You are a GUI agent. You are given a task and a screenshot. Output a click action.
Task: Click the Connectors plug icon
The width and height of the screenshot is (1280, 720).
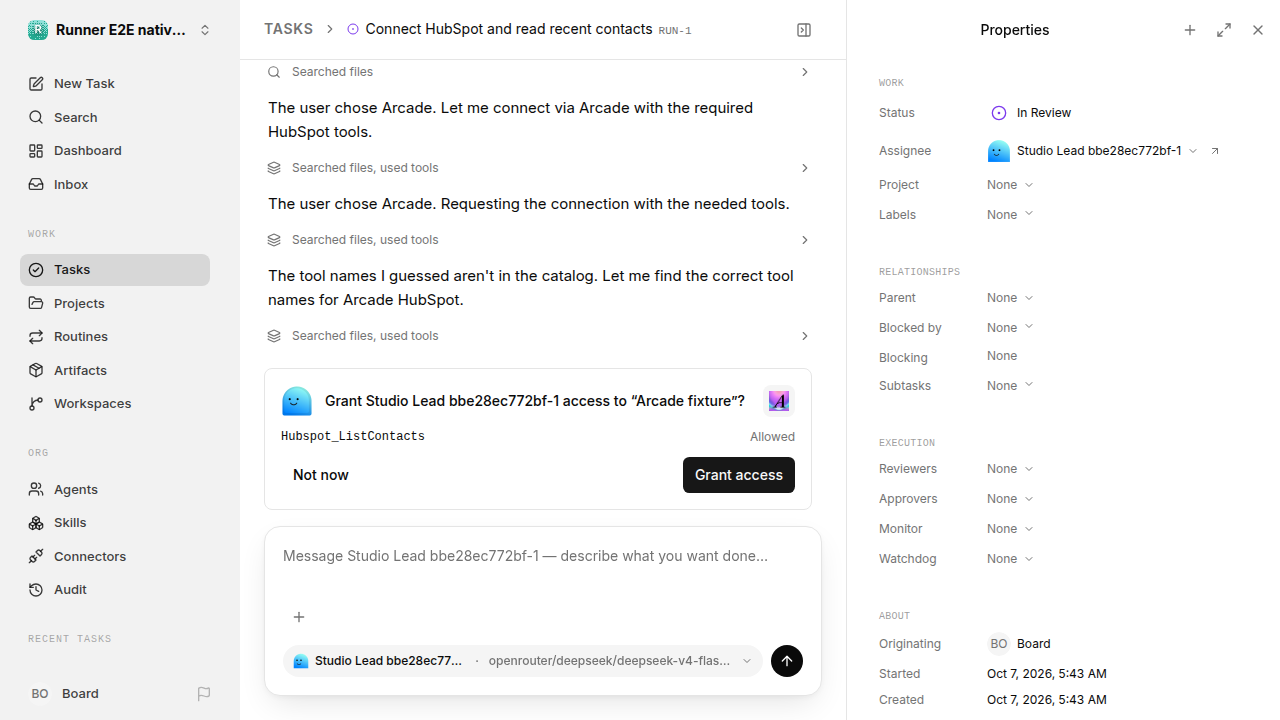click(36, 556)
